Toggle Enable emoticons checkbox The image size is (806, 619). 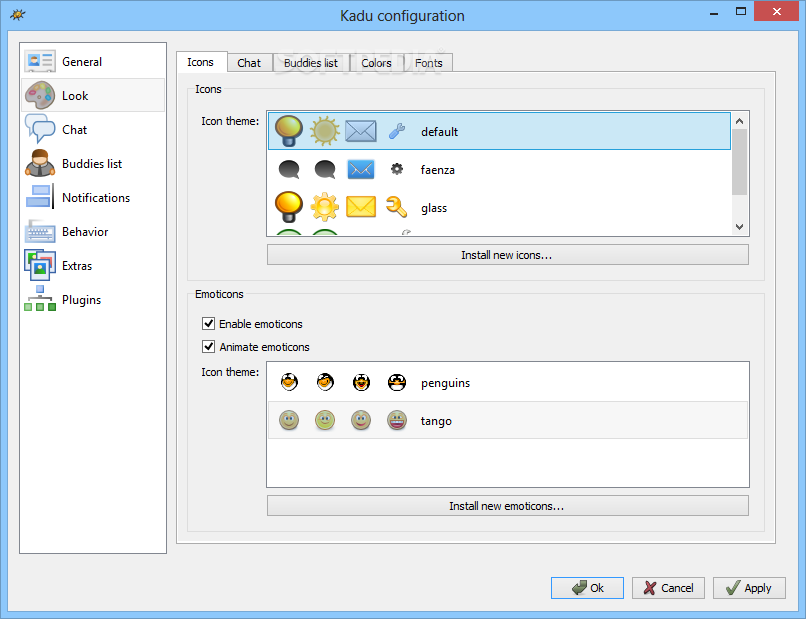(208, 323)
